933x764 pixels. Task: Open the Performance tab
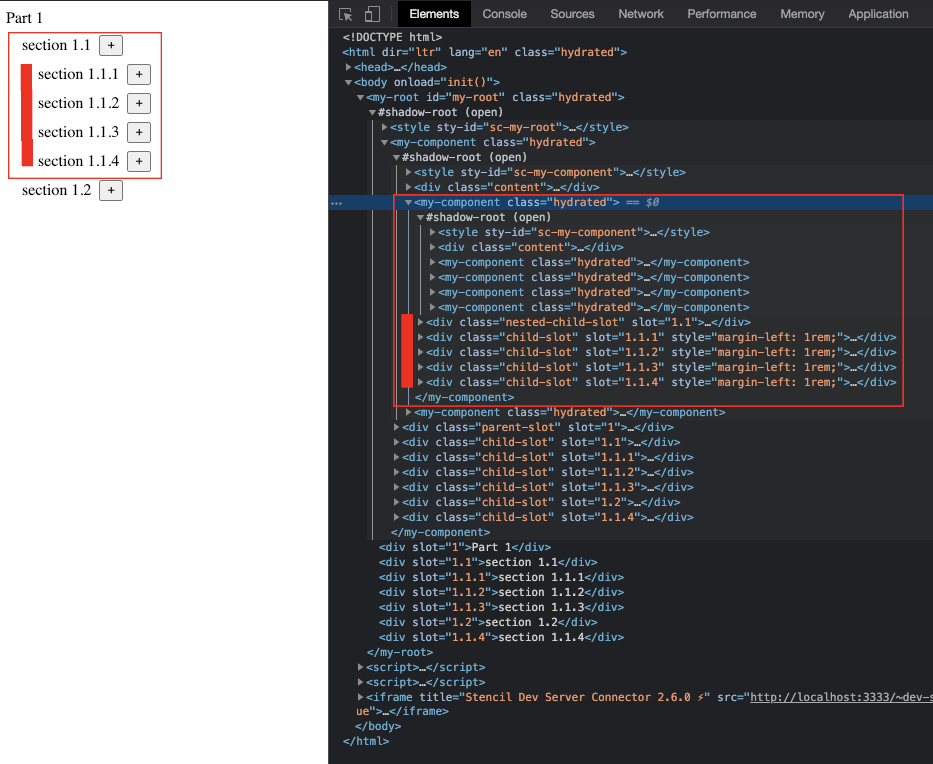pos(722,14)
